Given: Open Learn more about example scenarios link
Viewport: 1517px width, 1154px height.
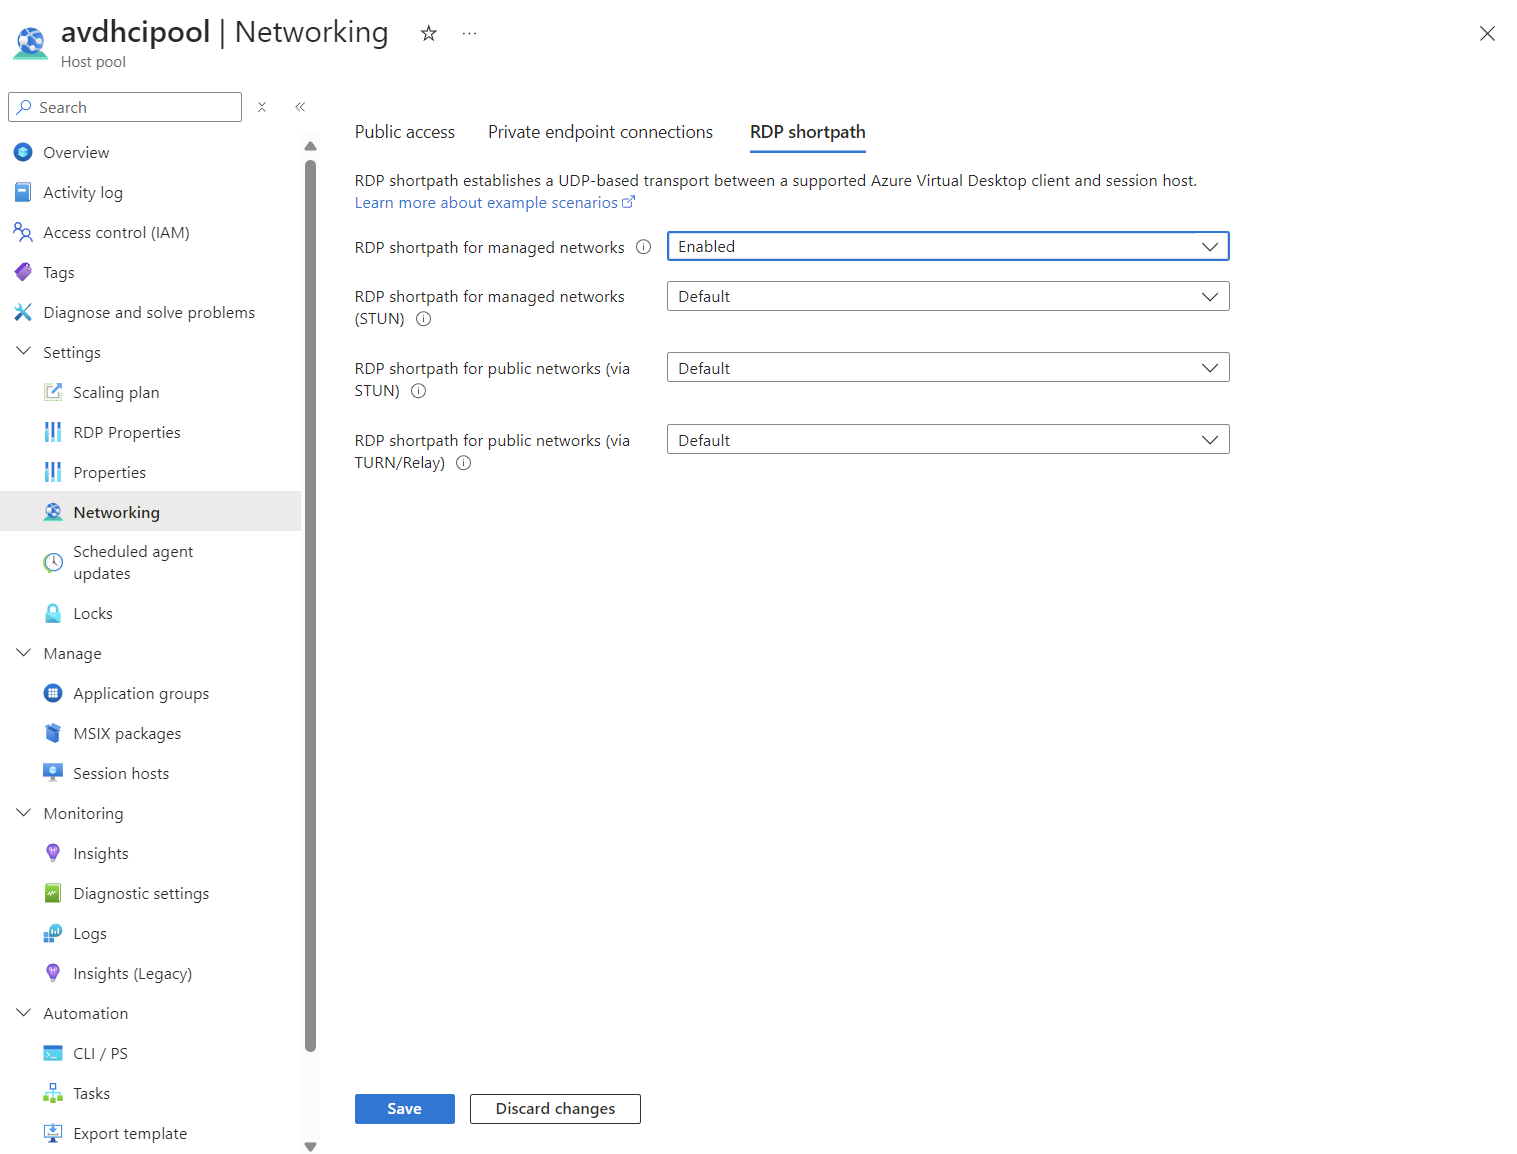Looking at the screenshot, I should pyautogui.click(x=495, y=203).
